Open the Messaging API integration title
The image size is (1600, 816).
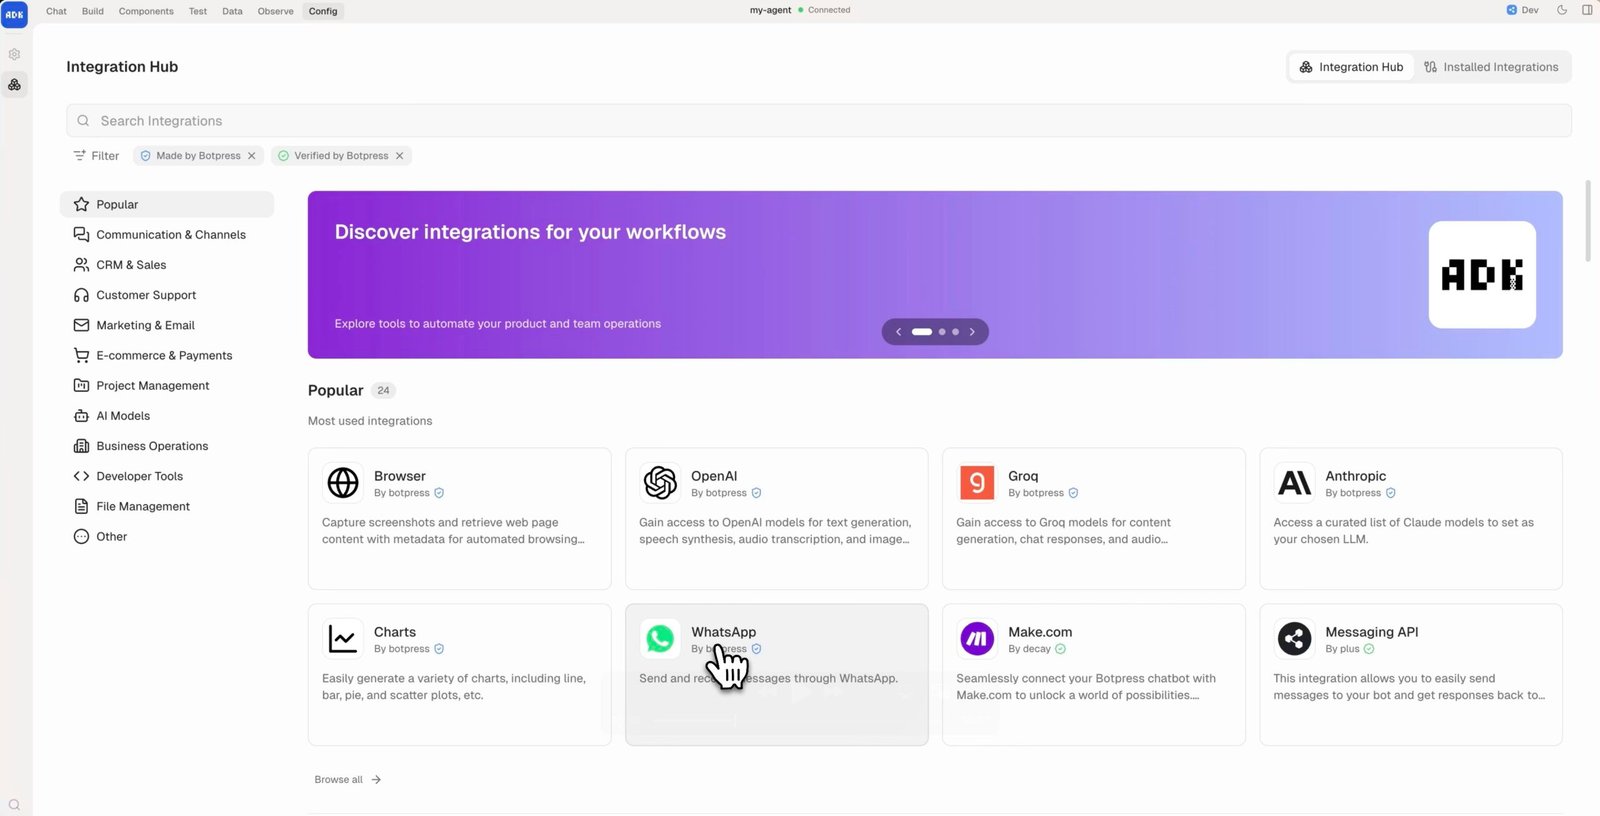(x=1371, y=632)
